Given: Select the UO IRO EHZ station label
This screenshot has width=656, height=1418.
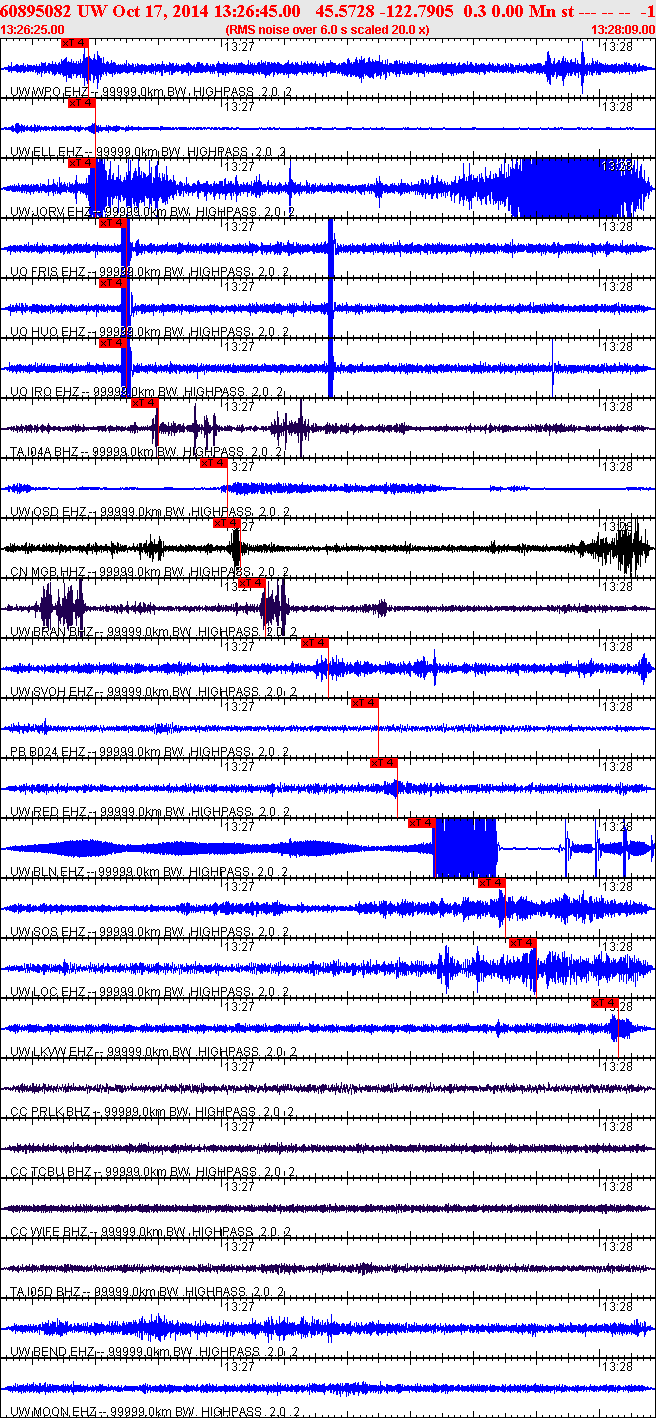Looking at the screenshot, I should pyautogui.click(x=48, y=392).
